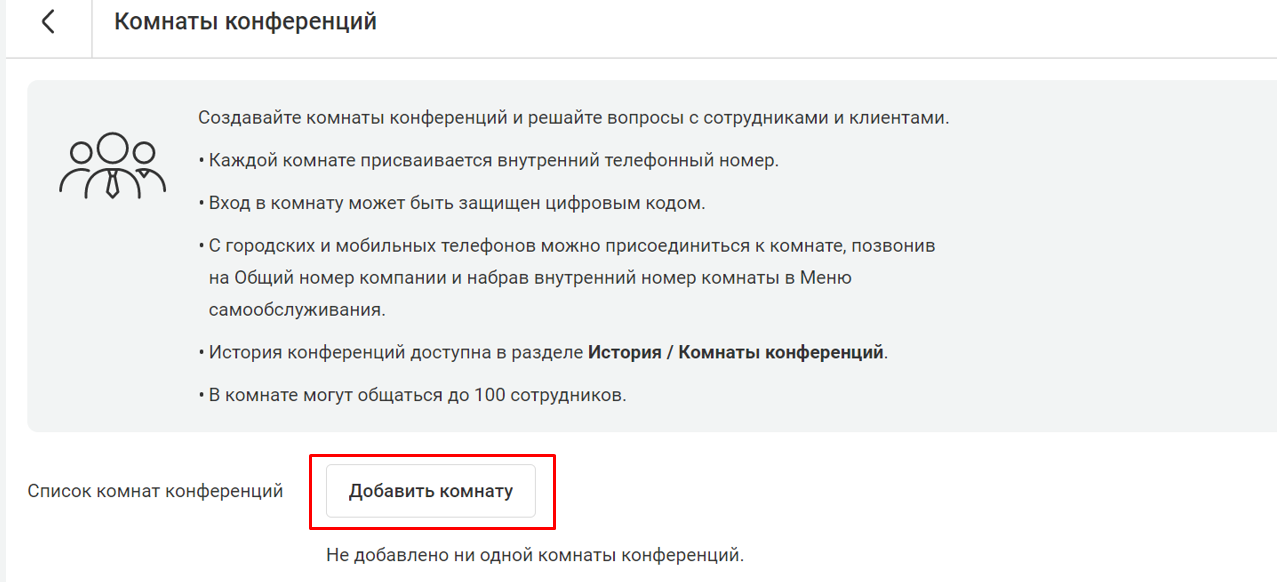Click the word "самообслуживания" in the description

tap(297, 309)
